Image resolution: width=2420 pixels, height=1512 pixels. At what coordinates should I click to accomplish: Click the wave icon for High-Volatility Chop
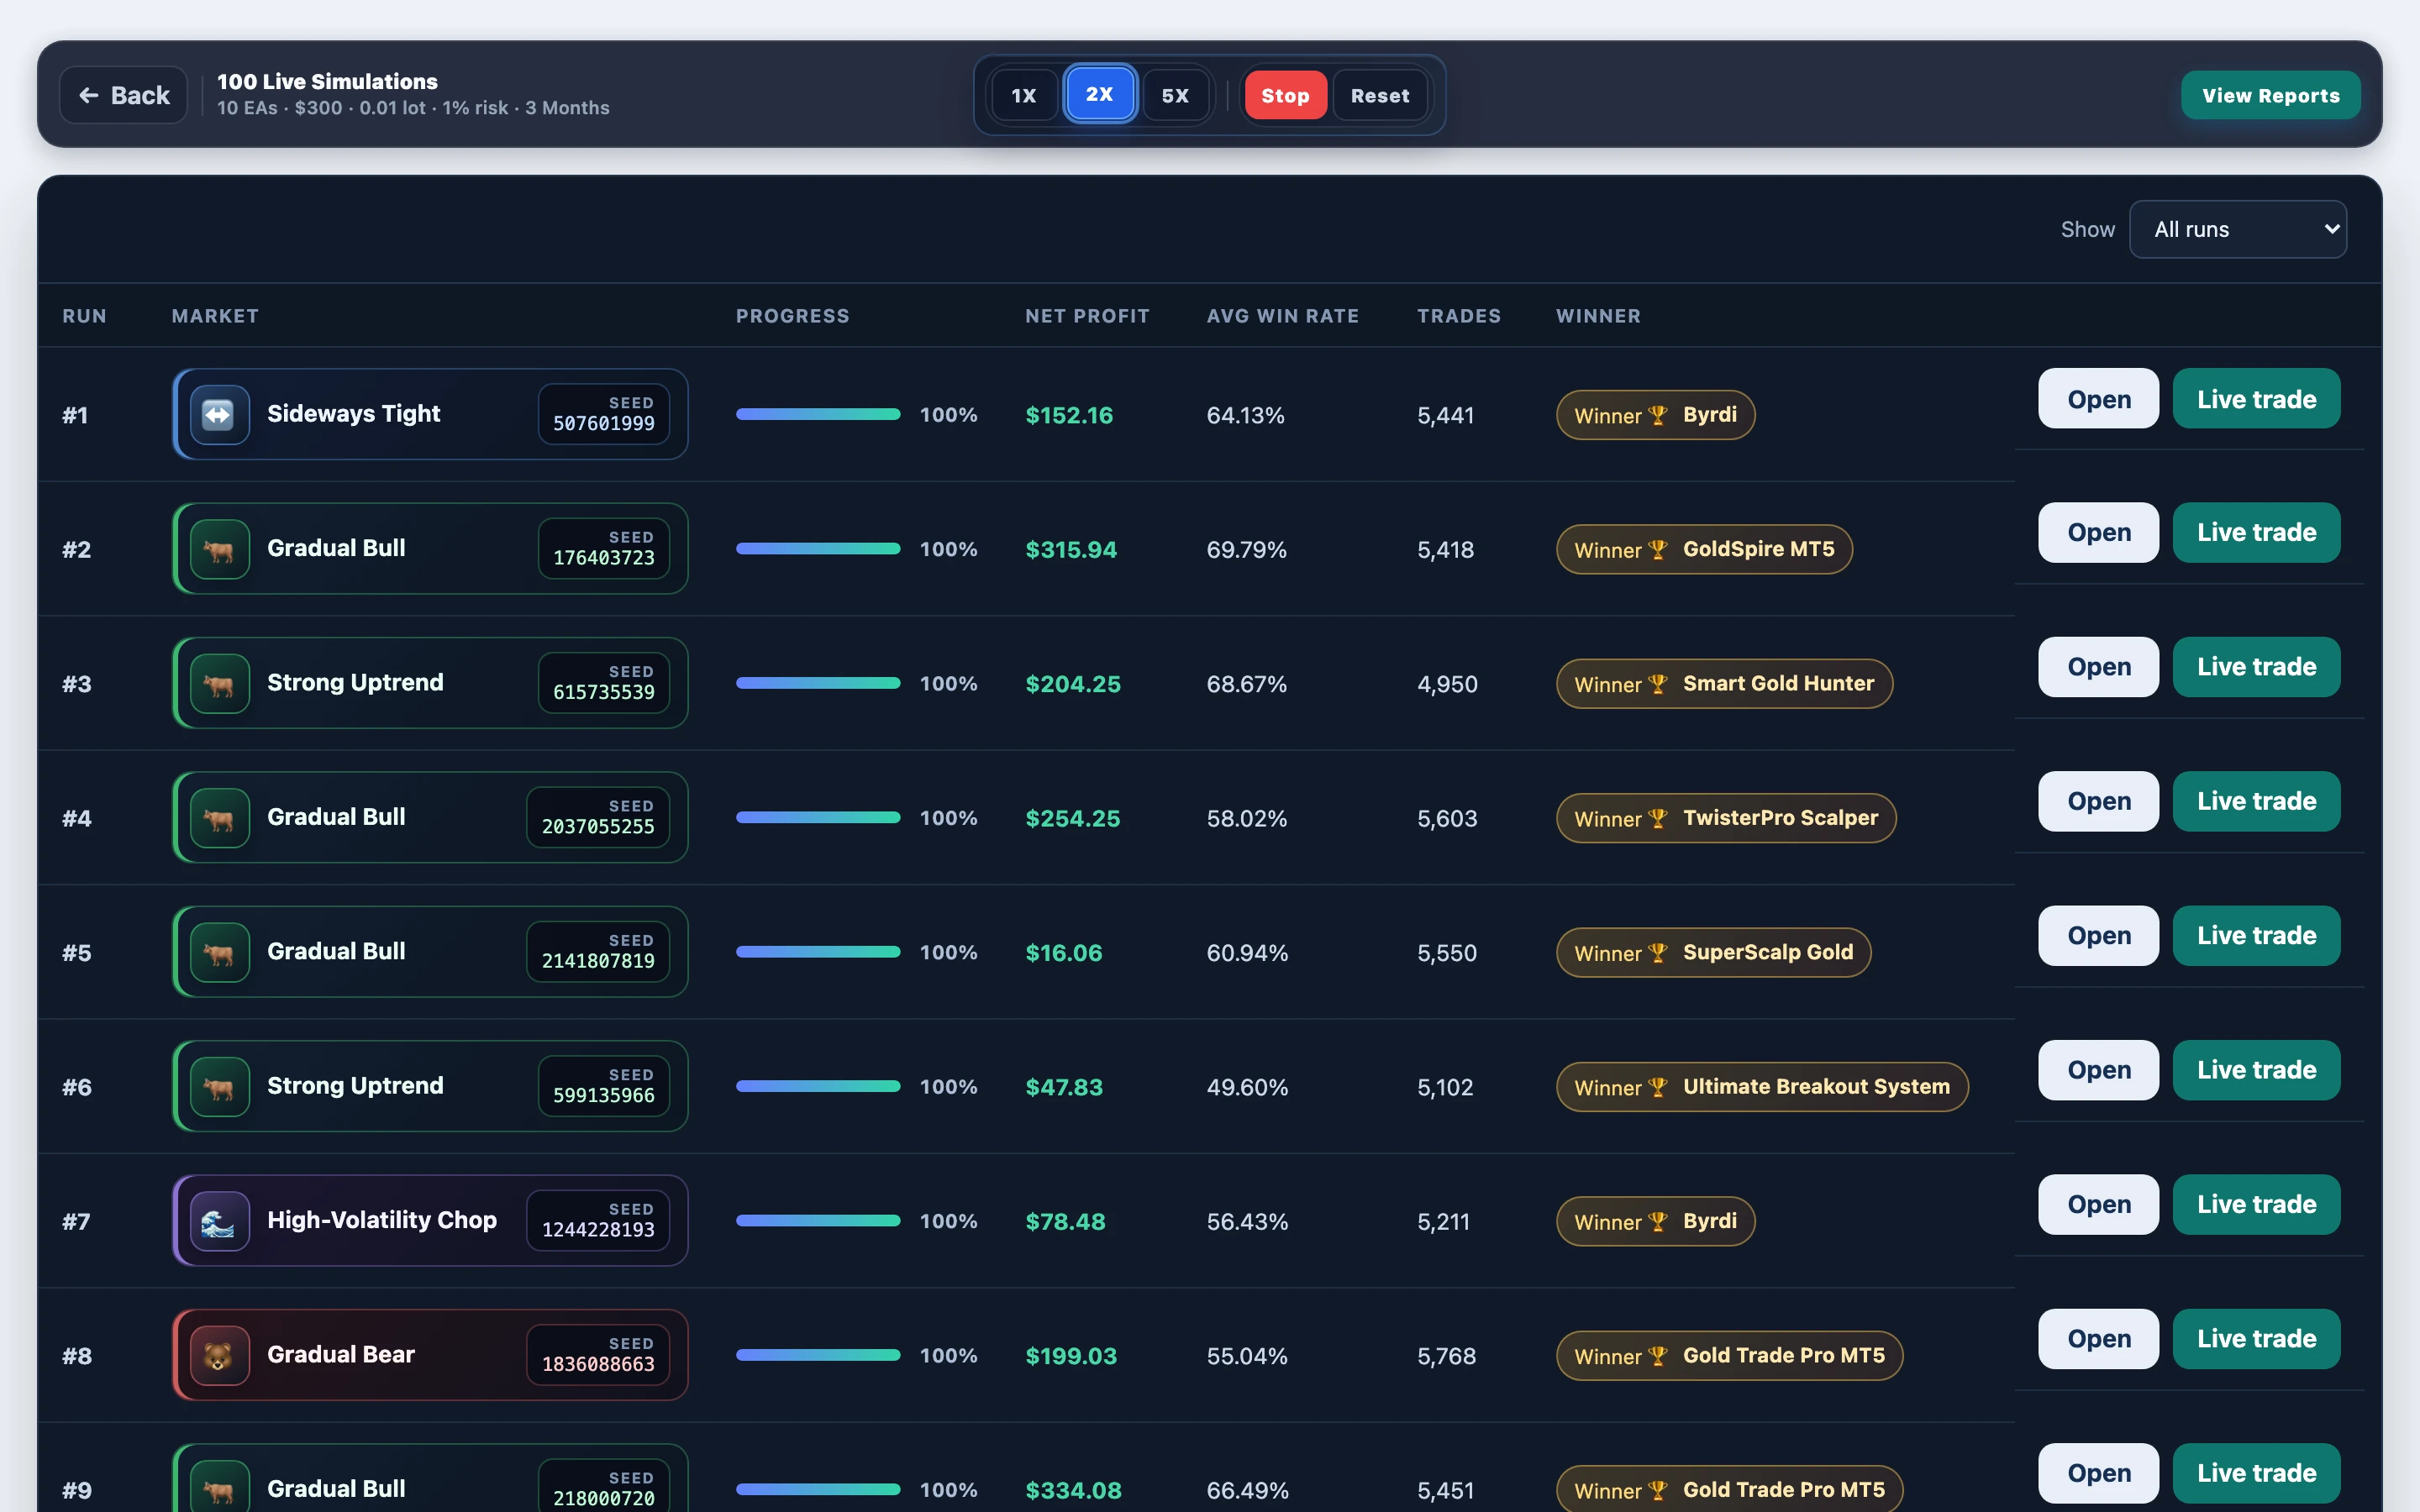[219, 1221]
